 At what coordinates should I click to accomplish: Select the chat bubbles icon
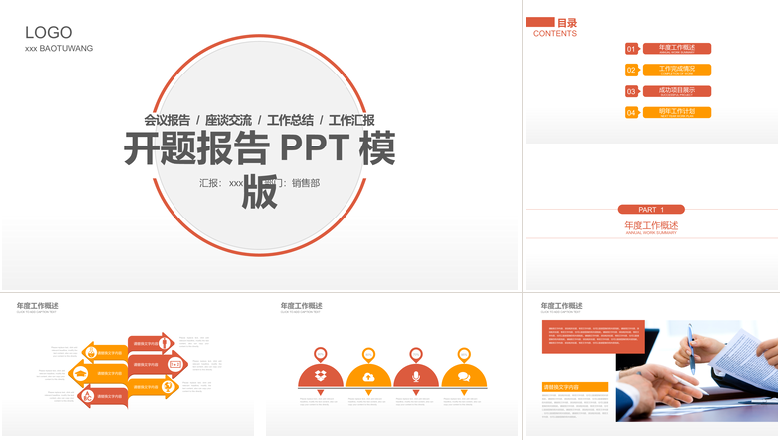(464, 377)
